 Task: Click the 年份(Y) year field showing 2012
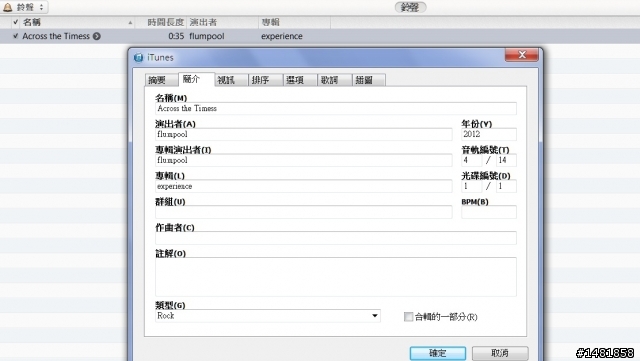[489, 134]
